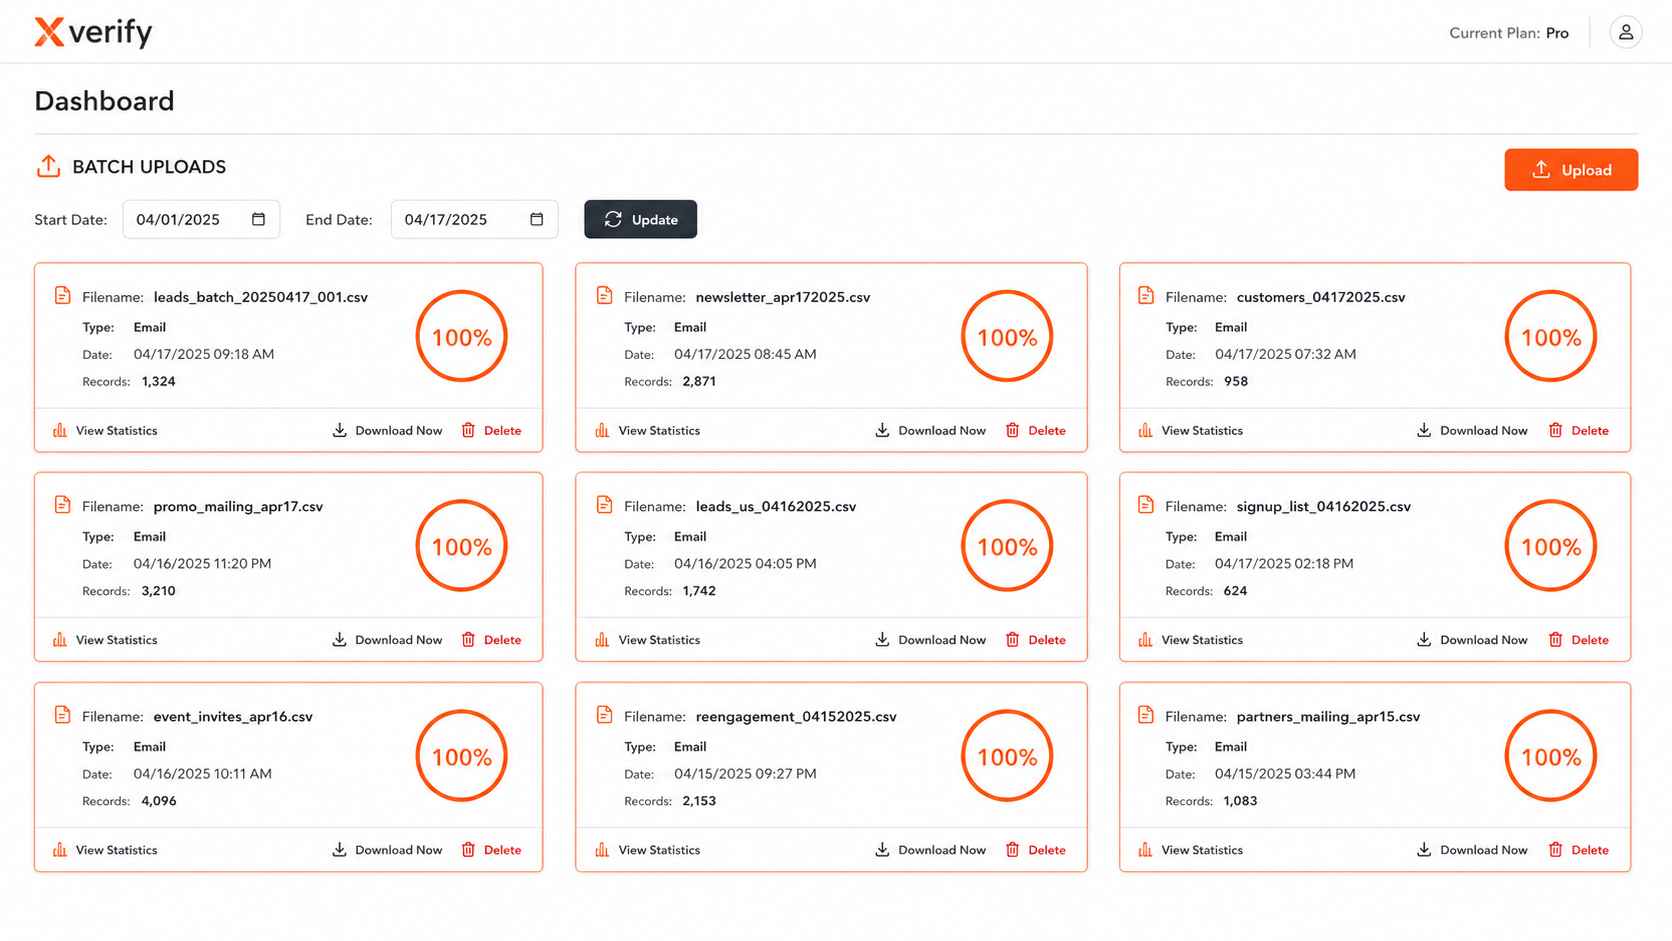Download customers_04172025.csv now
The width and height of the screenshot is (1672, 941).
point(1472,431)
